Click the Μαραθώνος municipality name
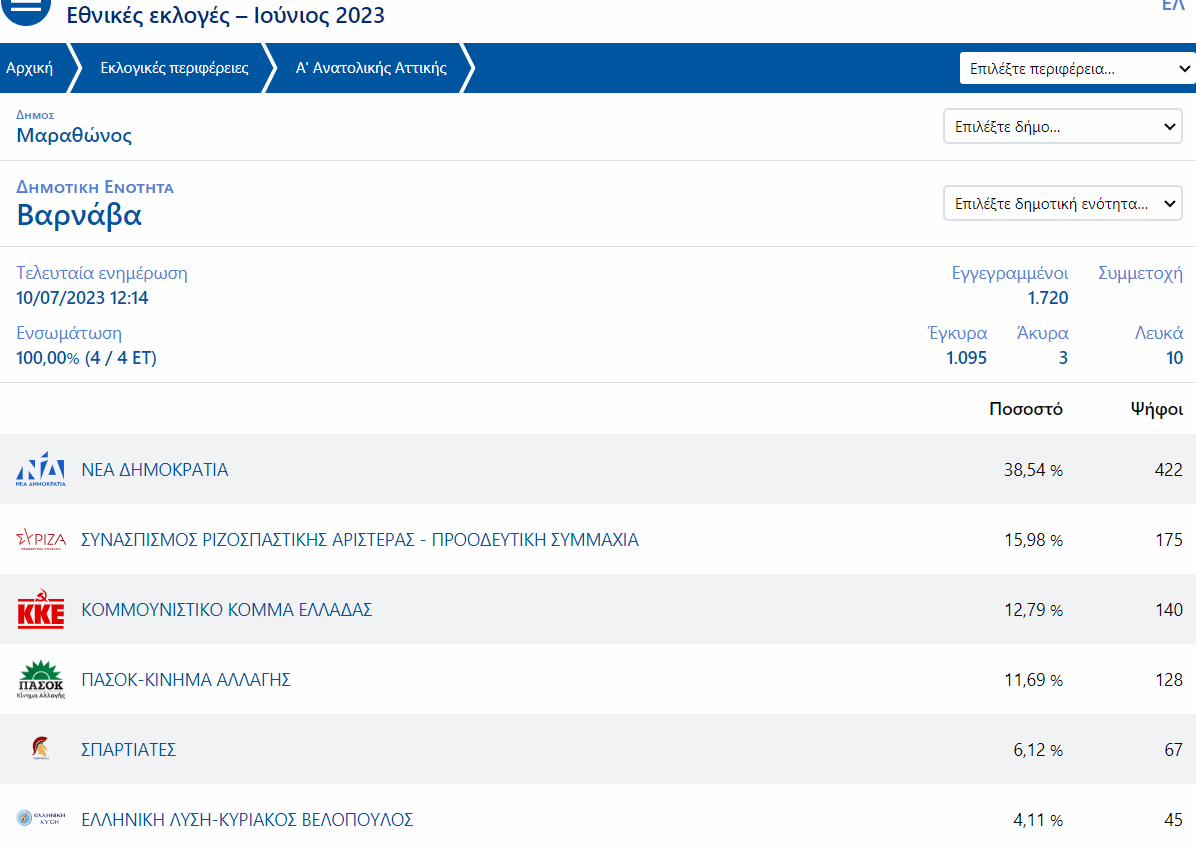The width and height of the screenshot is (1196, 849). click(74, 136)
